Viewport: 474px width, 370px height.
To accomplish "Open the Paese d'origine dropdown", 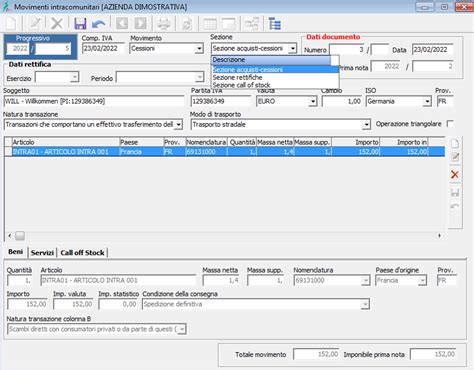I will pos(422,281).
